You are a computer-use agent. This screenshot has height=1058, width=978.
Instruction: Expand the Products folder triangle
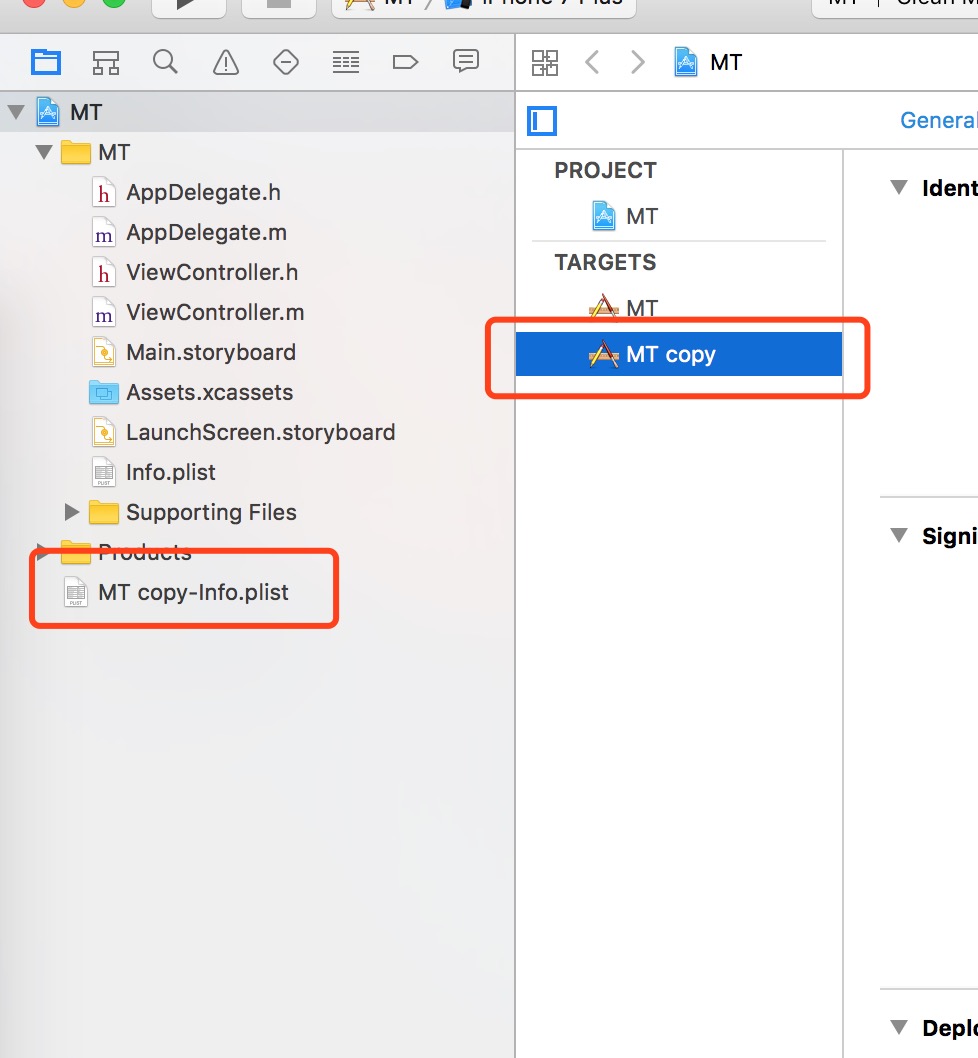coord(42,552)
